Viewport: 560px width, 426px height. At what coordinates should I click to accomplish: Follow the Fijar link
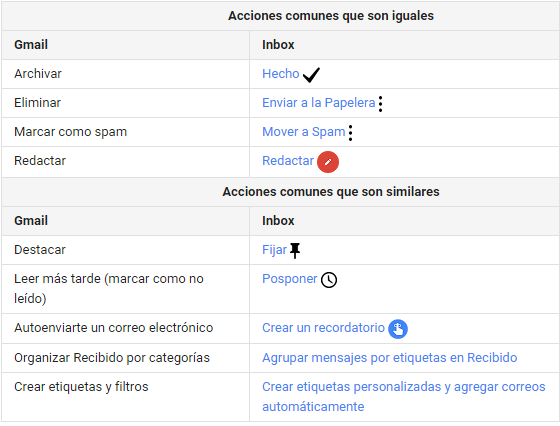[274, 250]
